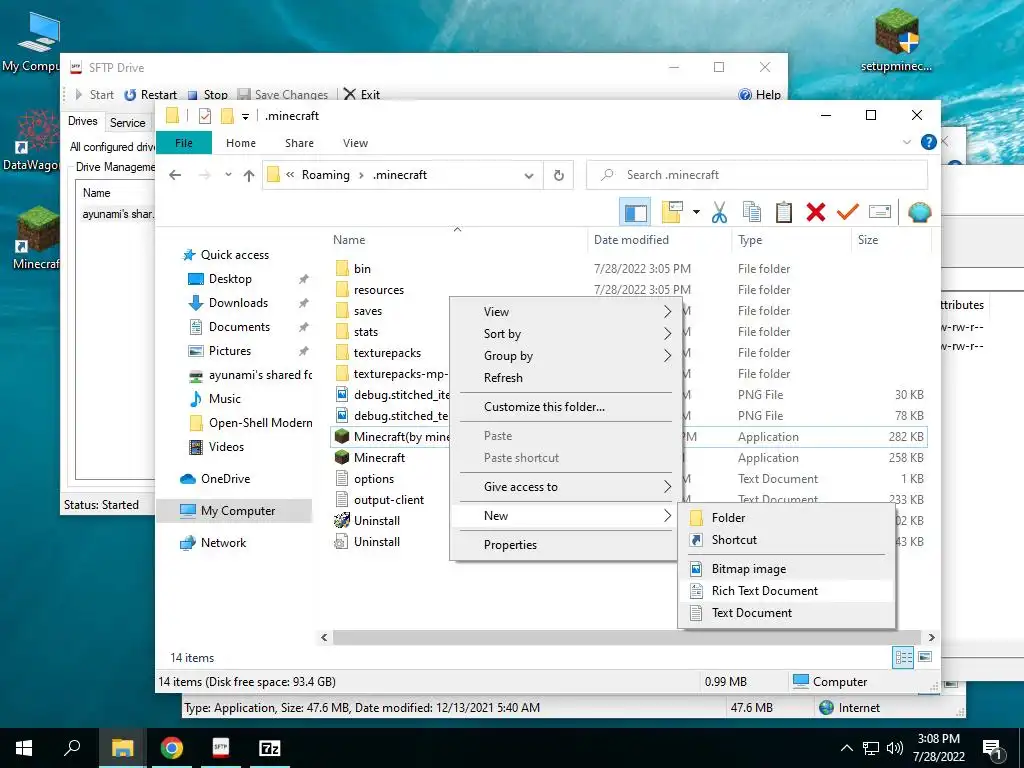
Task: Toggle the preview pane toolbar icon
Action: [x=635, y=212]
